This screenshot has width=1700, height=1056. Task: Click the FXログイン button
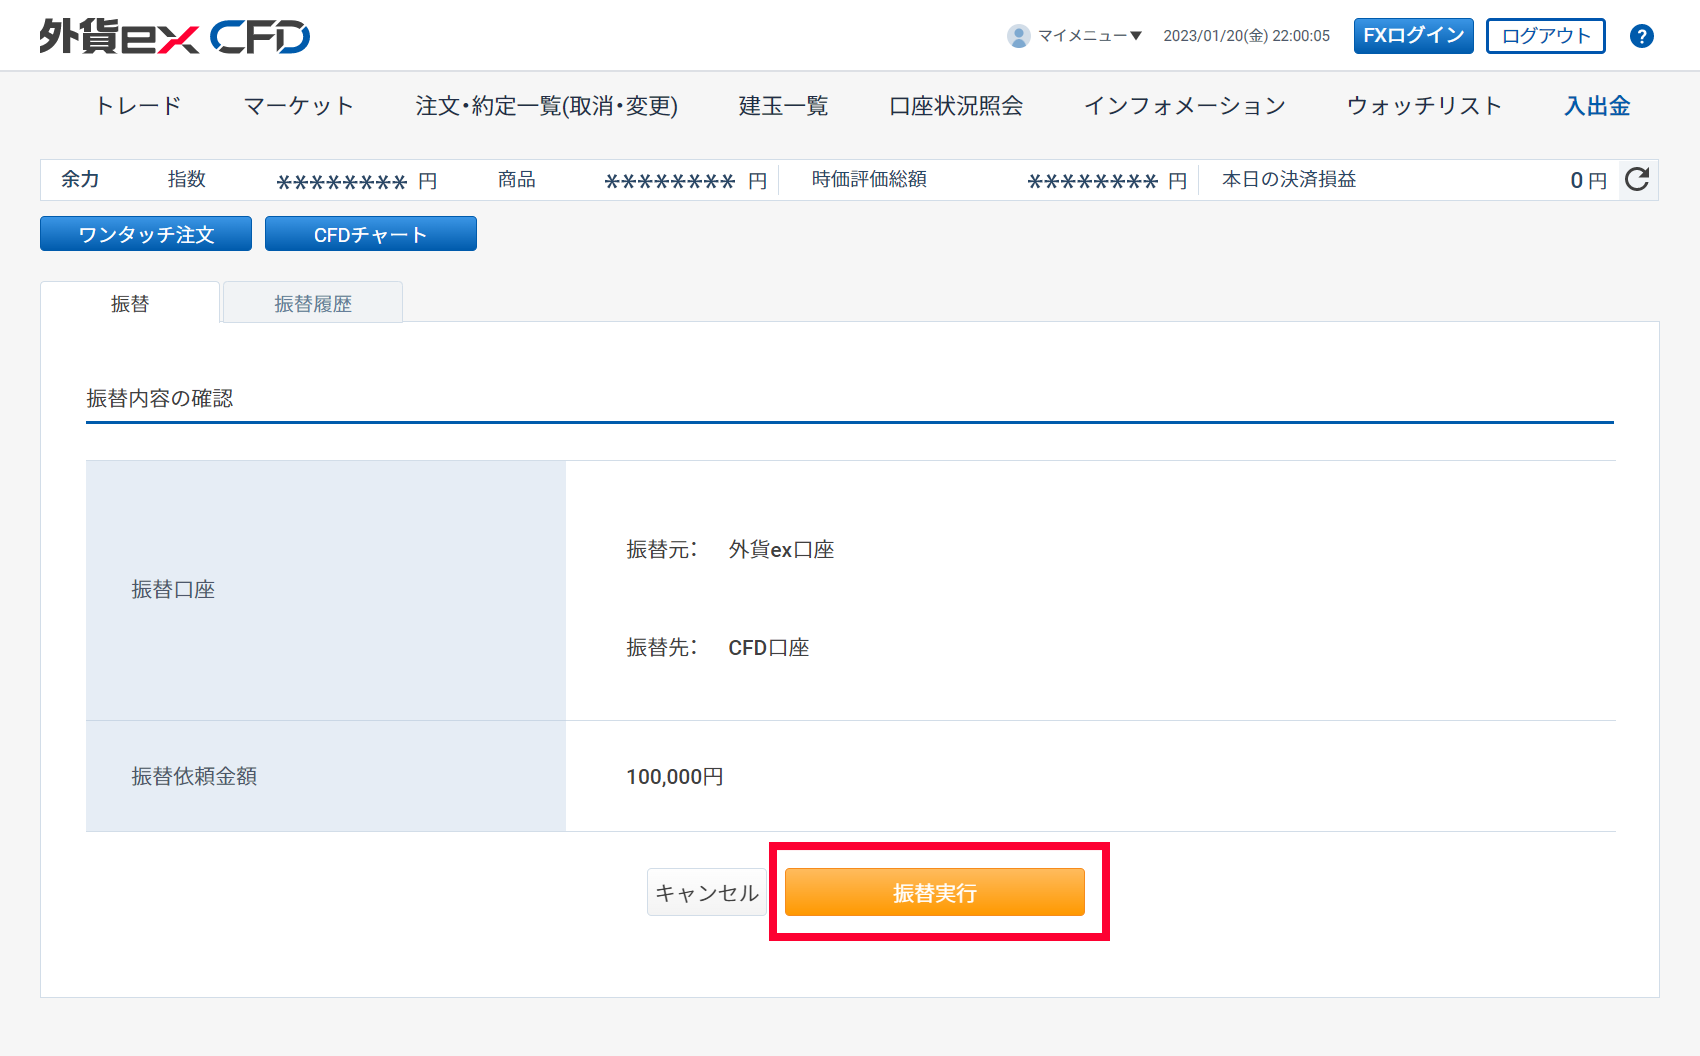coord(1413,36)
